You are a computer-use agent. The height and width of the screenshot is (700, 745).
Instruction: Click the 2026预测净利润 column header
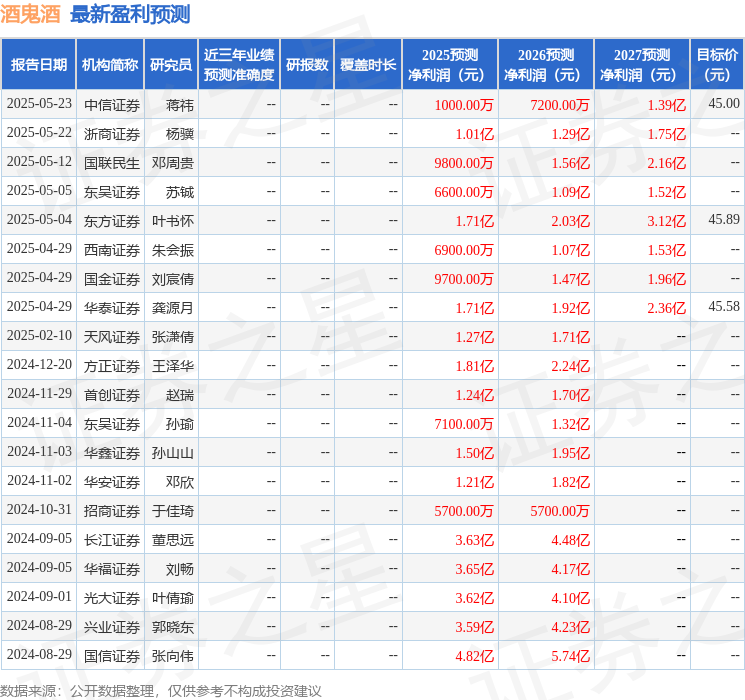pos(546,65)
